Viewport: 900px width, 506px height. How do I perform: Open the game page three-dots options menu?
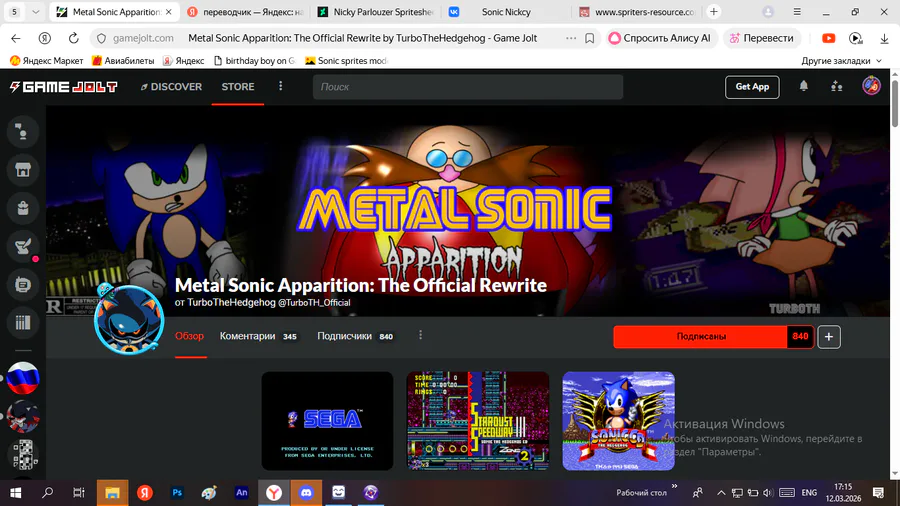point(420,335)
